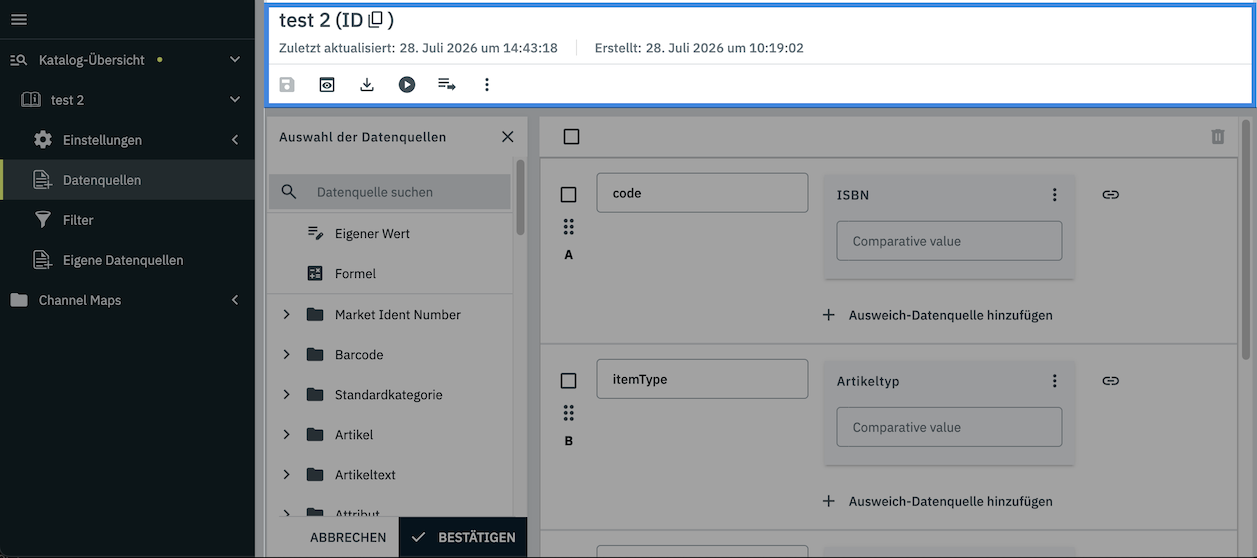Image resolution: width=1257 pixels, height=558 pixels.
Task: Click the Filter funnel icon
Action: [x=43, y=220]
